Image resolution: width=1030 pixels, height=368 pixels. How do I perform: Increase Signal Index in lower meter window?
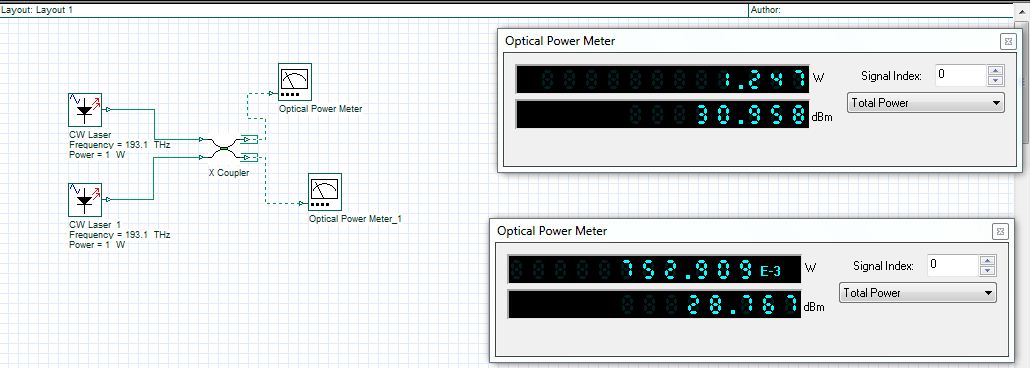tap(988, 261)
